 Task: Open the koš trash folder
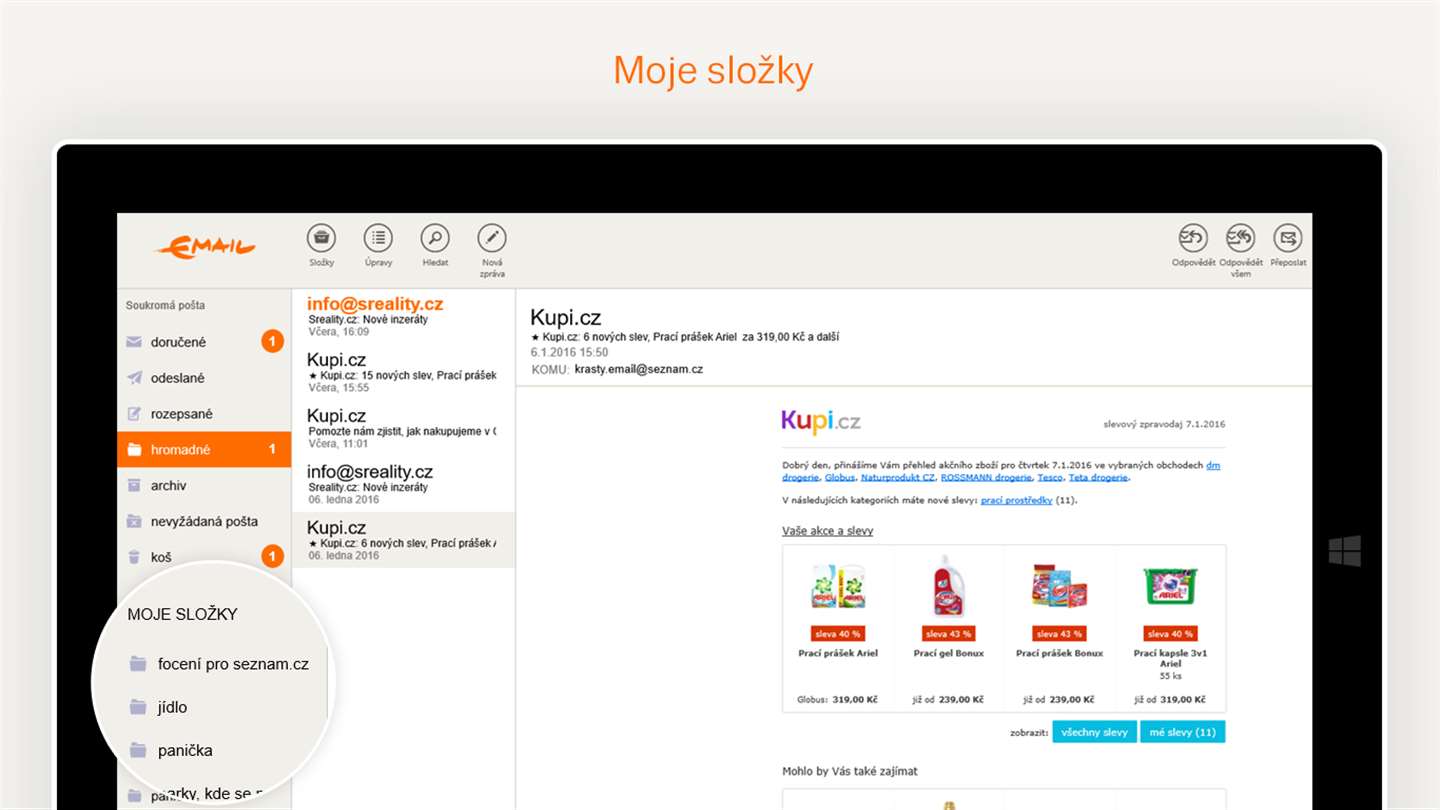204,557
